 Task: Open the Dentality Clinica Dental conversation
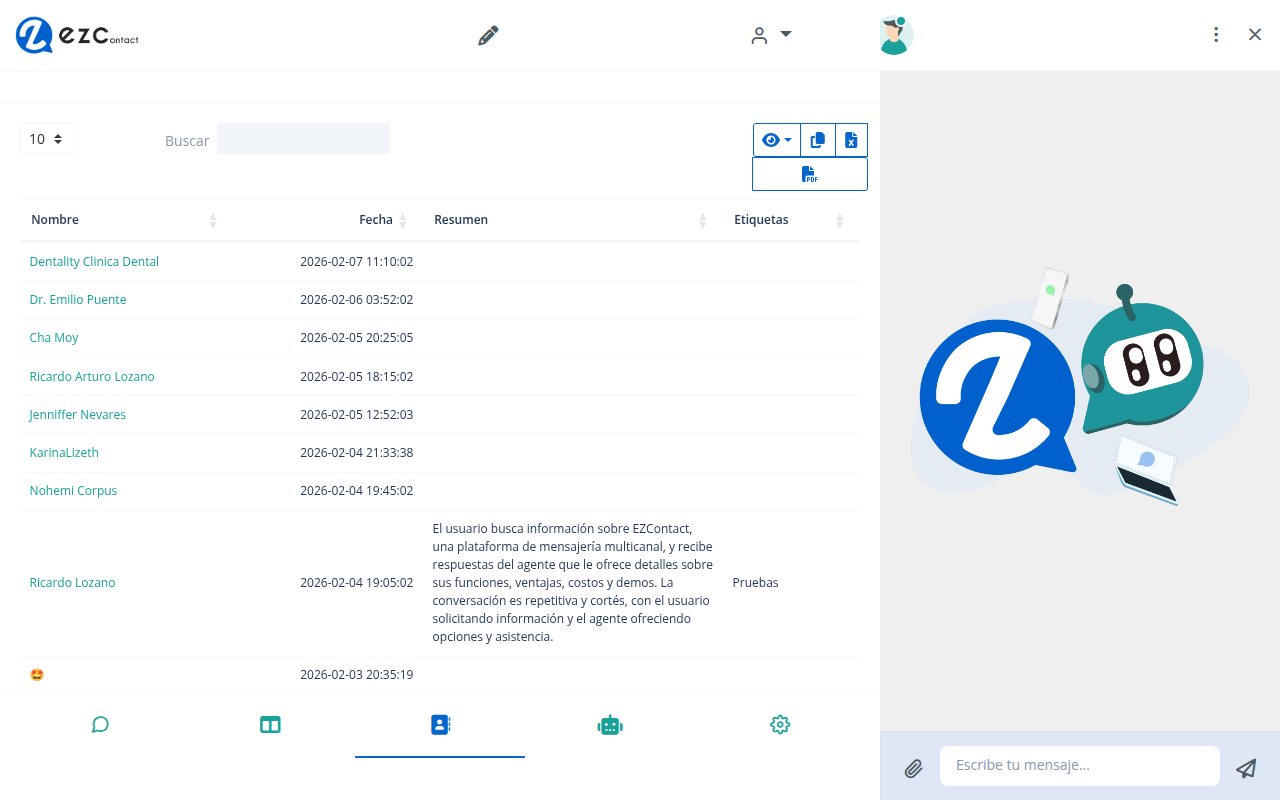click(x=93, y=261)
